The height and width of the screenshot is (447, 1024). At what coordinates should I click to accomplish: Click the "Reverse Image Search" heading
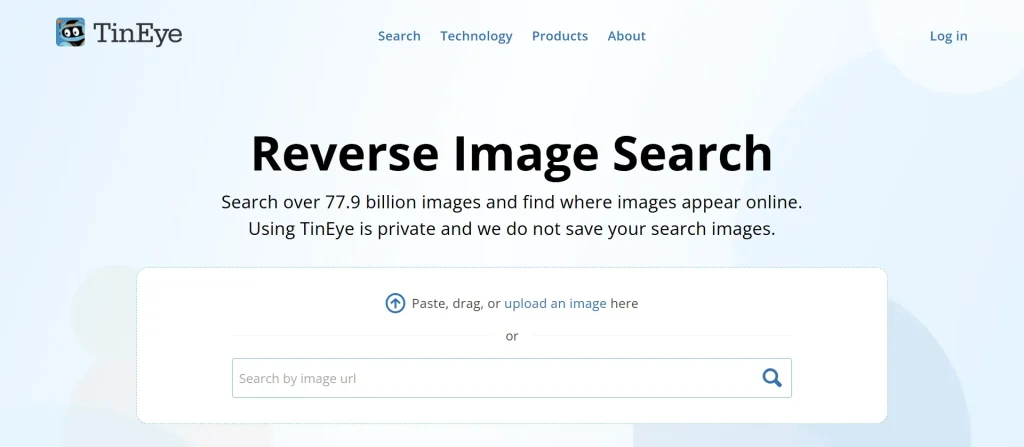point(511,153)
